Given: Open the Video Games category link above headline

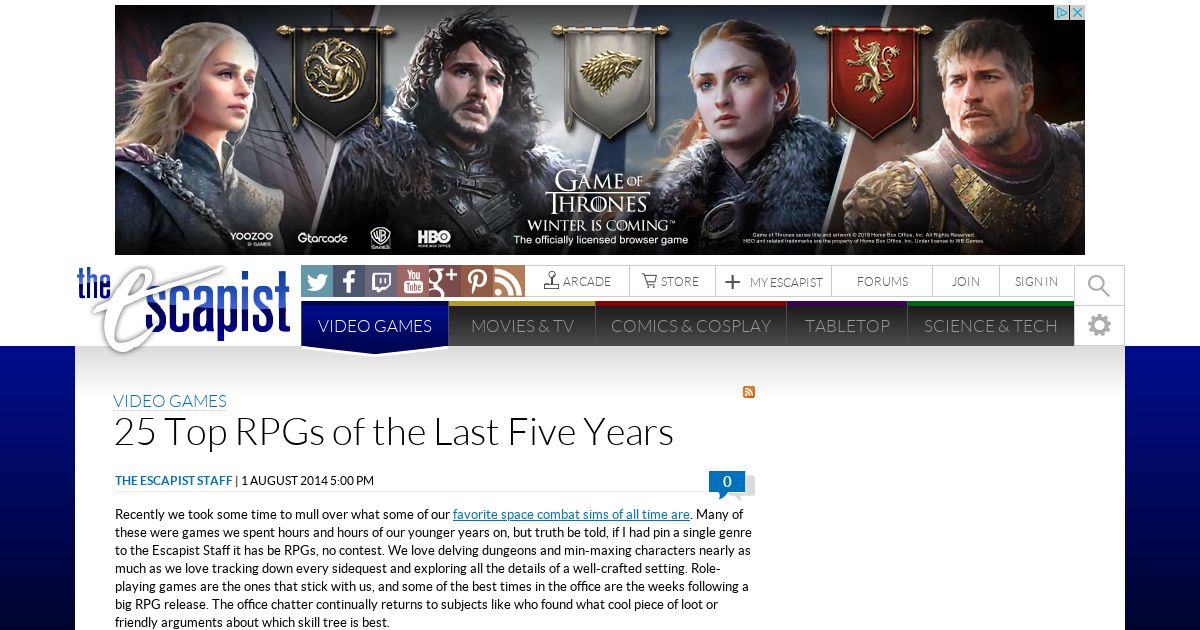Looking at the screenshot, I should click(x=170, y=401).
